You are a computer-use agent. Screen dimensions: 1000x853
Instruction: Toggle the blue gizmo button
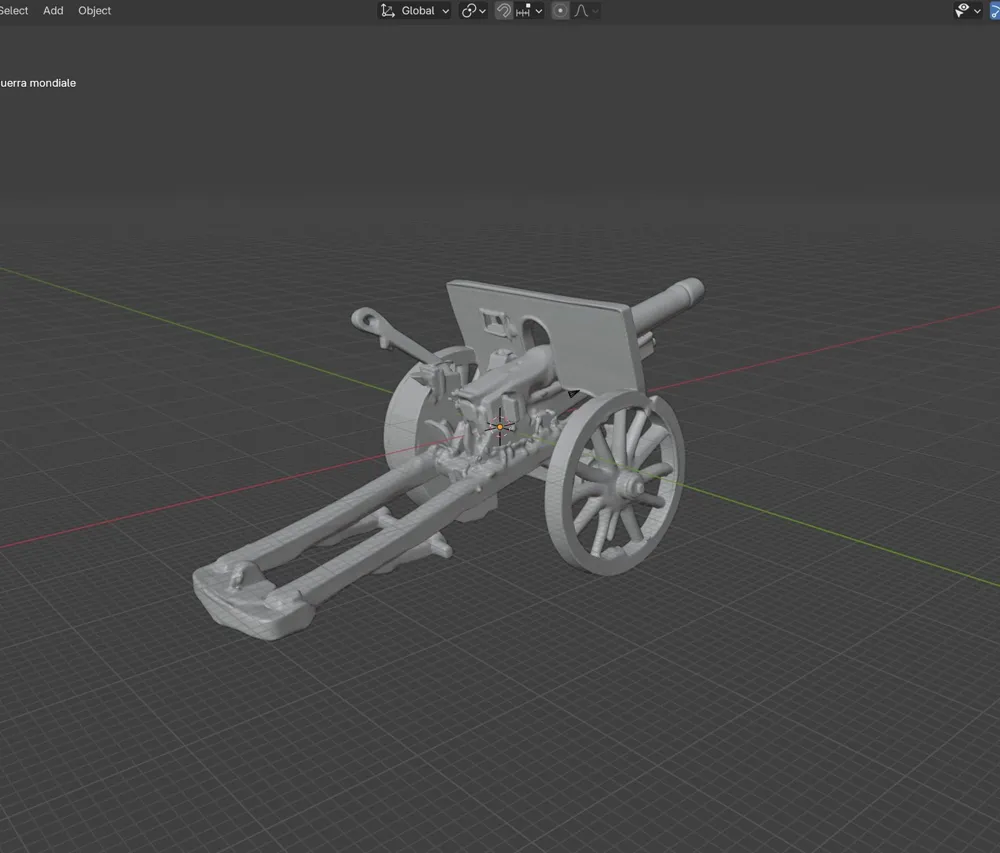pos(995,11)
